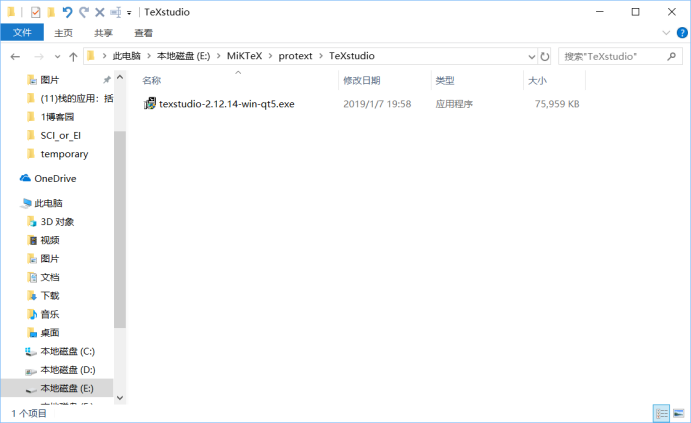Image resolution: width=691 pixels, height=423 pixels.
Task: Open 音乐 folder in the navigation pane
Action: pos(50,314)
